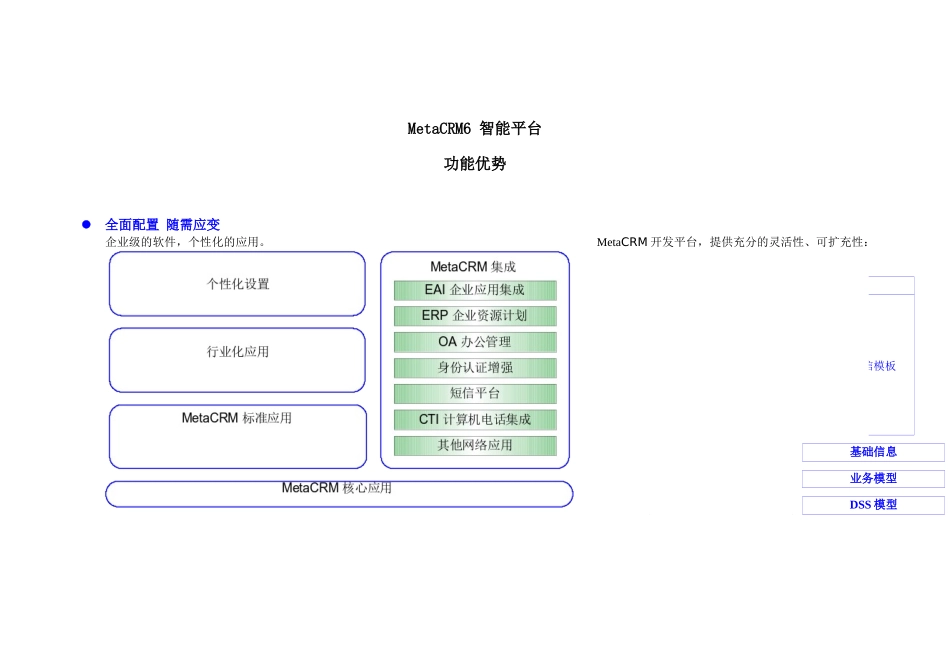Viewport: 950px width, 672px height.
Task: Click the 行业化应用 box
Action: 237,360
